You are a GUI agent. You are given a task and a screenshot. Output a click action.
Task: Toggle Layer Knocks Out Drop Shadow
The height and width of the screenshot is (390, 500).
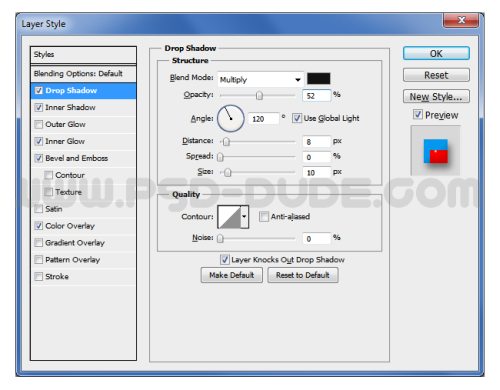tap(224, 260)
